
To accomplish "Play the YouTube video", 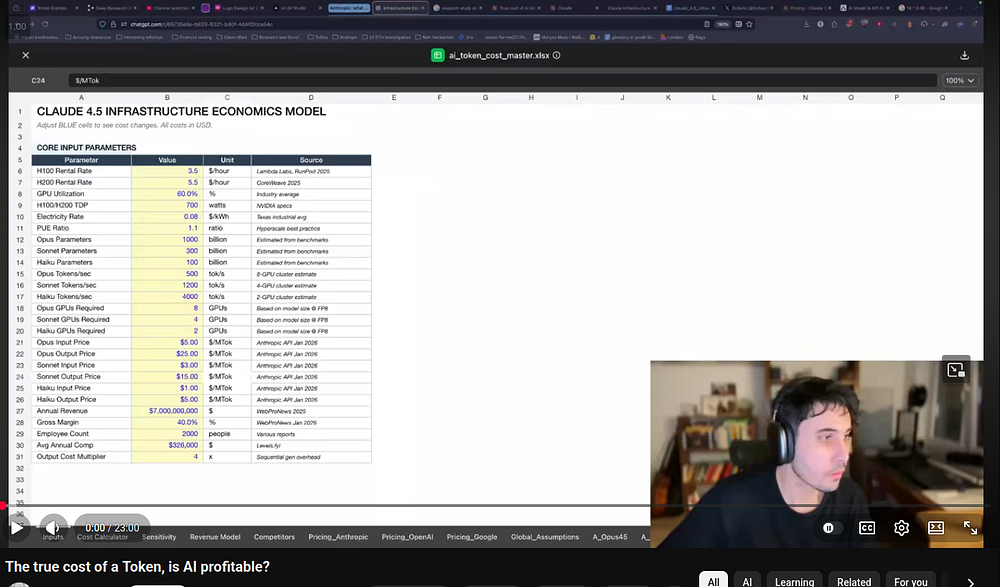I will [x=17, y=528].
